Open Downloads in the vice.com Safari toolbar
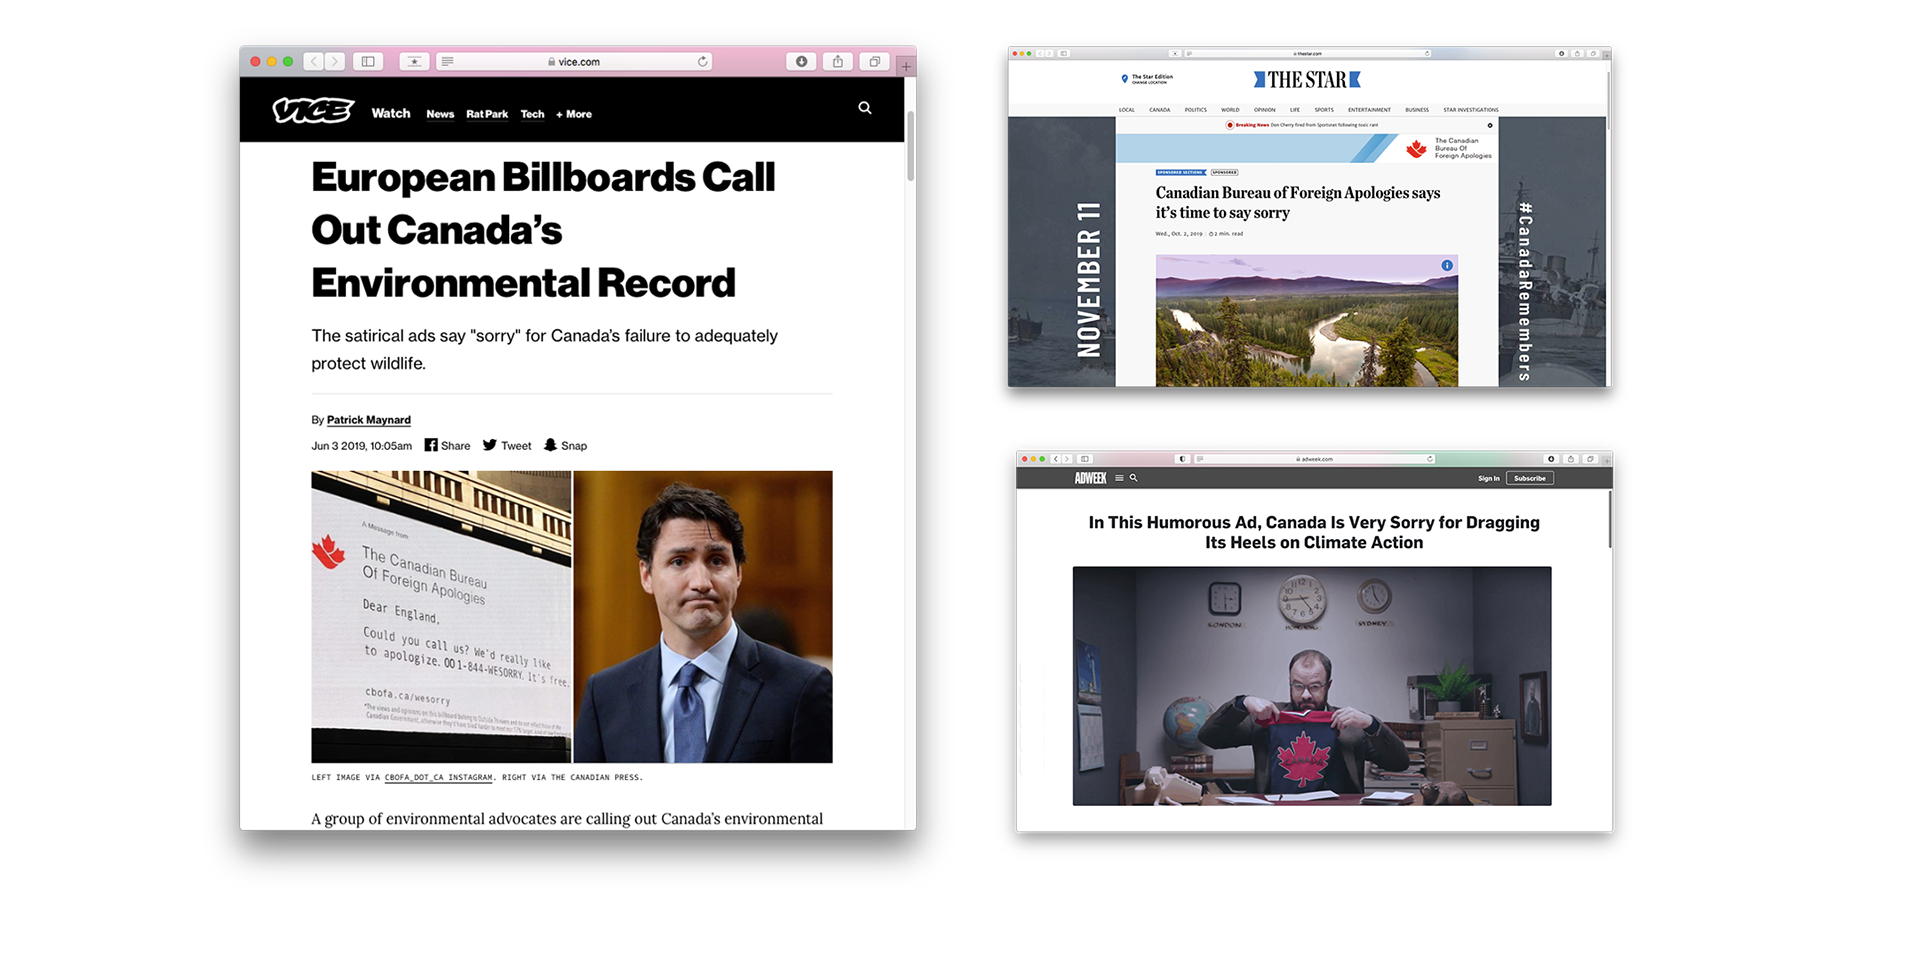The image size is (1920, 956). pos(801,61)
